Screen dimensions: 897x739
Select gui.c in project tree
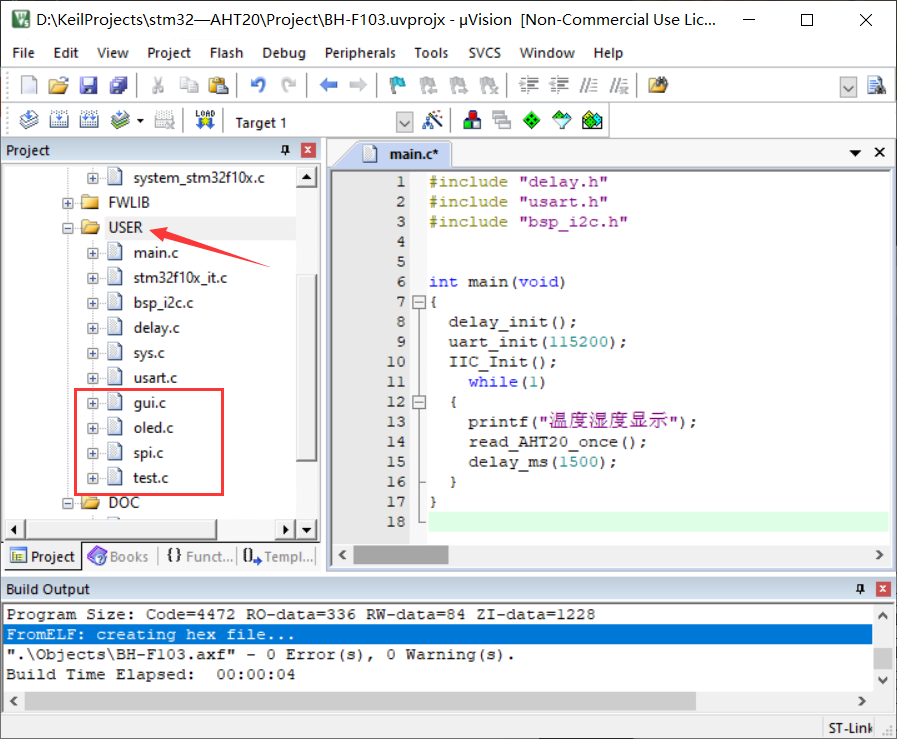(x=149, y=403)
